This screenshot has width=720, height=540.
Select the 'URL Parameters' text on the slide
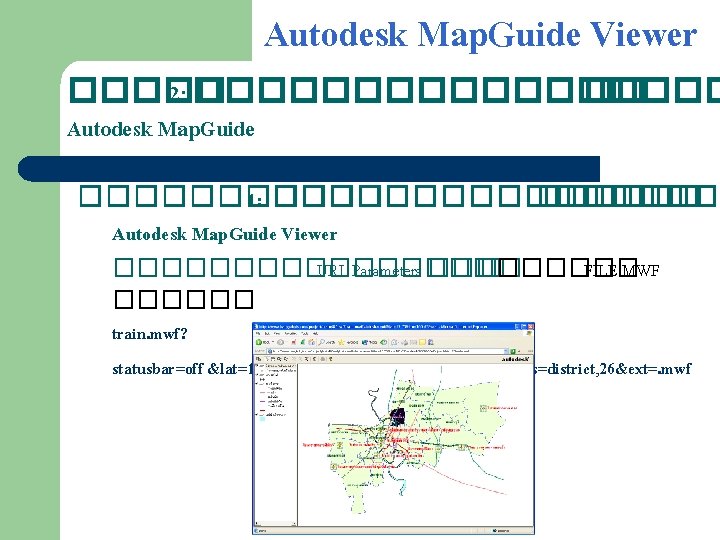point(369,271)
